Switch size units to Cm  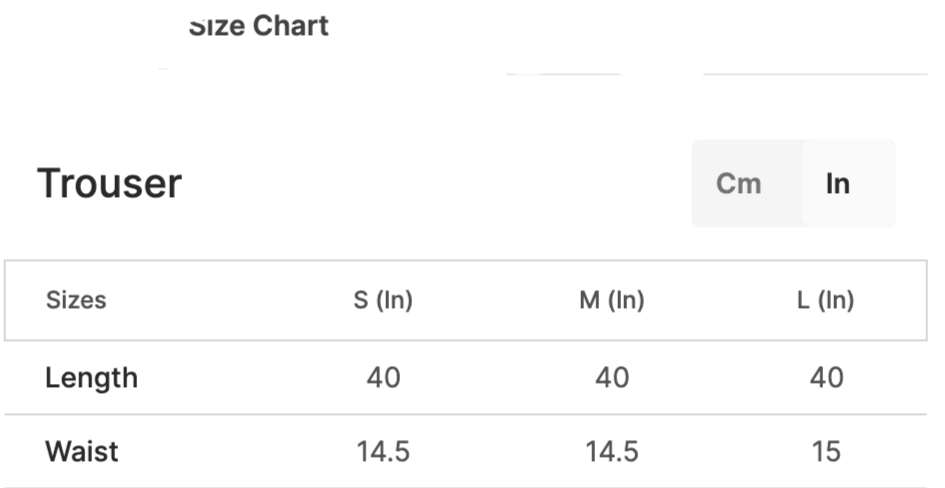(739, 184)
